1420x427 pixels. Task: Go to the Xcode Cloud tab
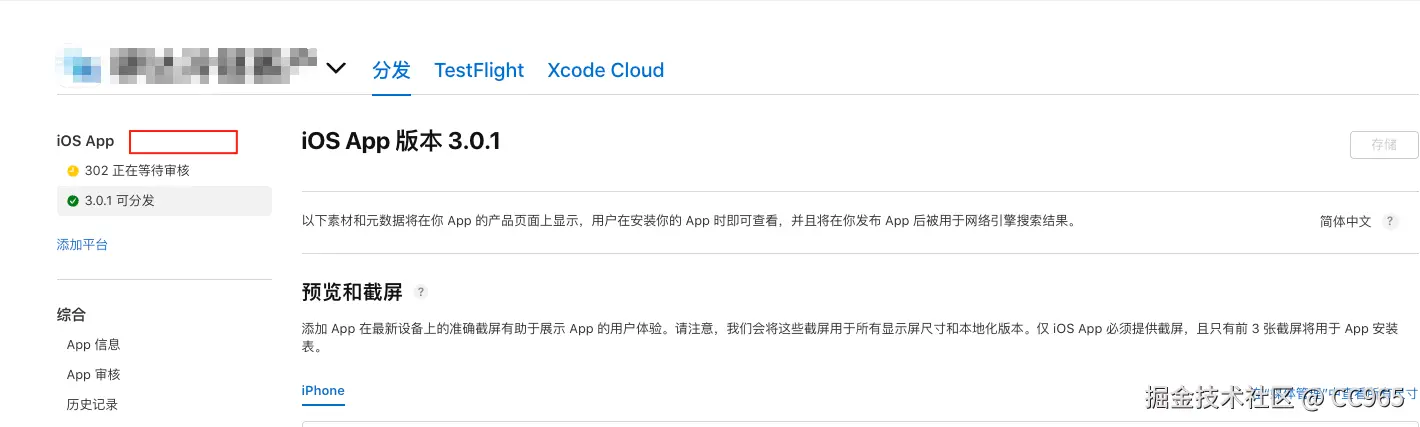click(x=605, y=70)
